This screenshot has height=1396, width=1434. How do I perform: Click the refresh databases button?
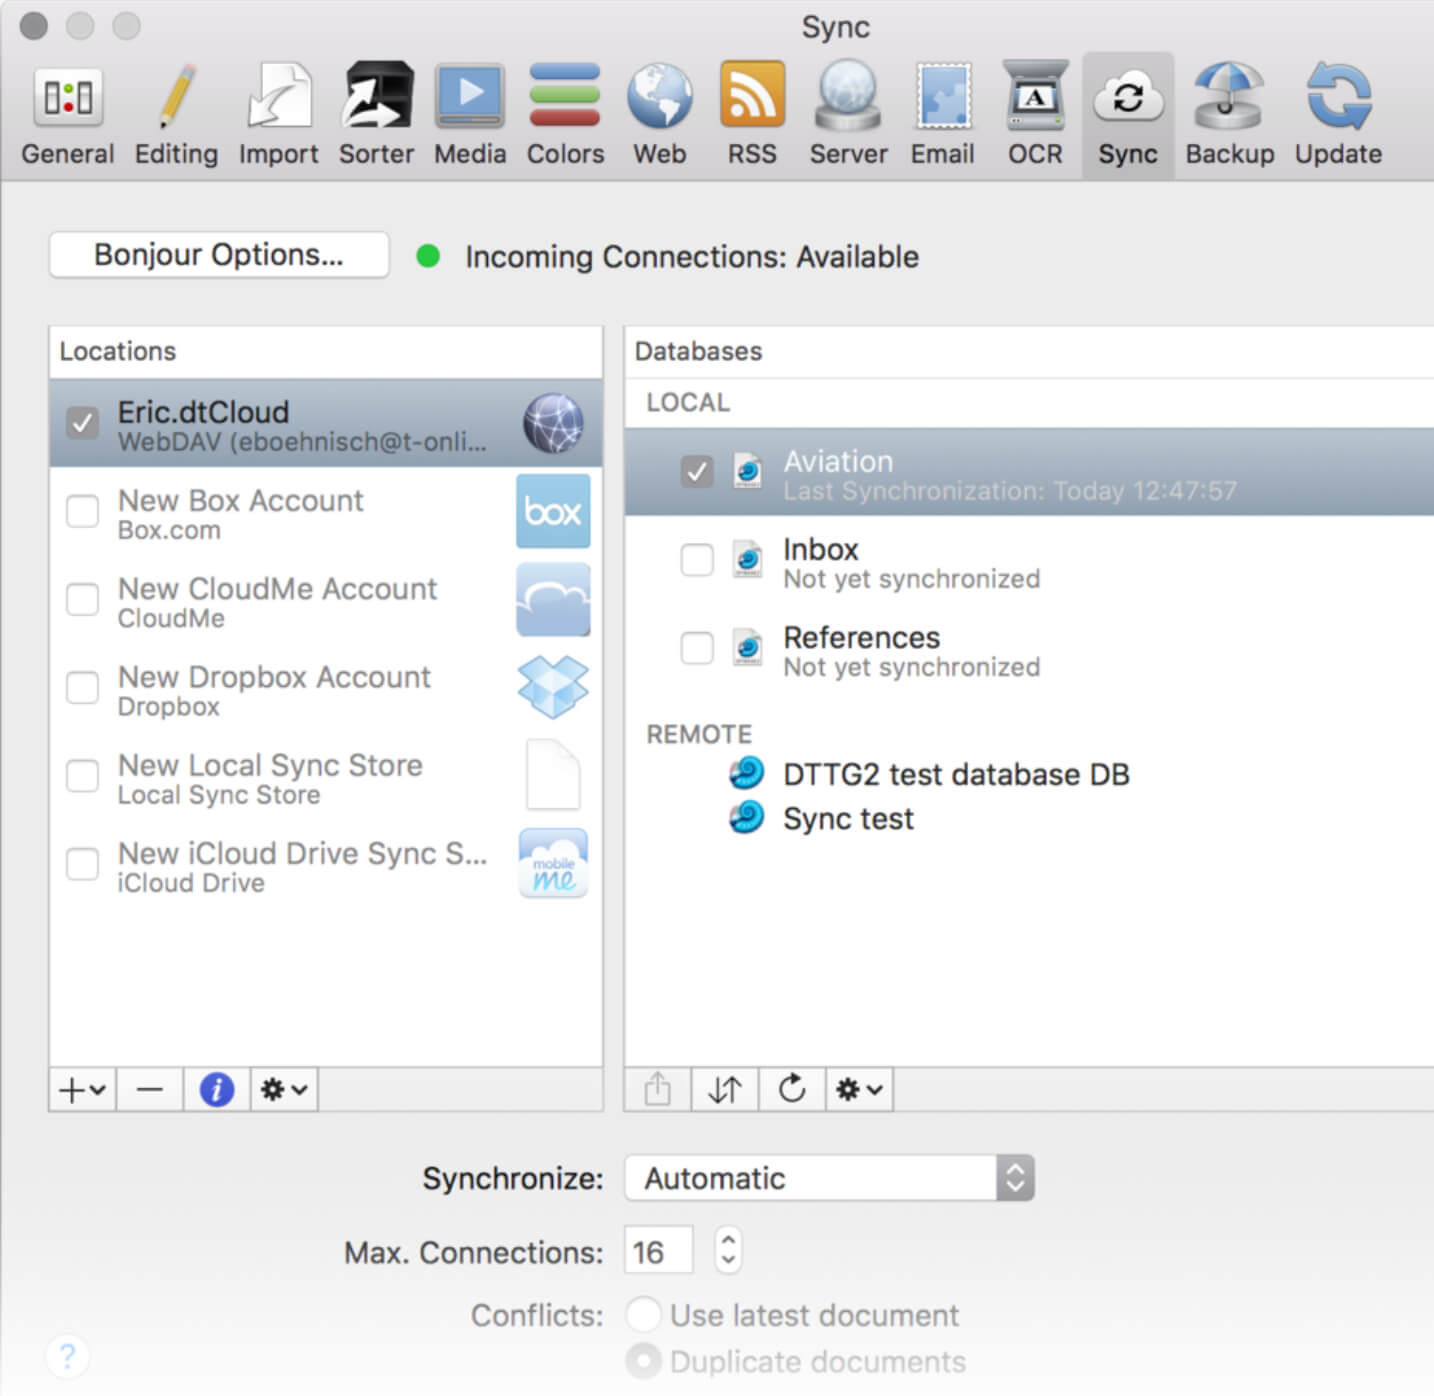point(792,1089)
